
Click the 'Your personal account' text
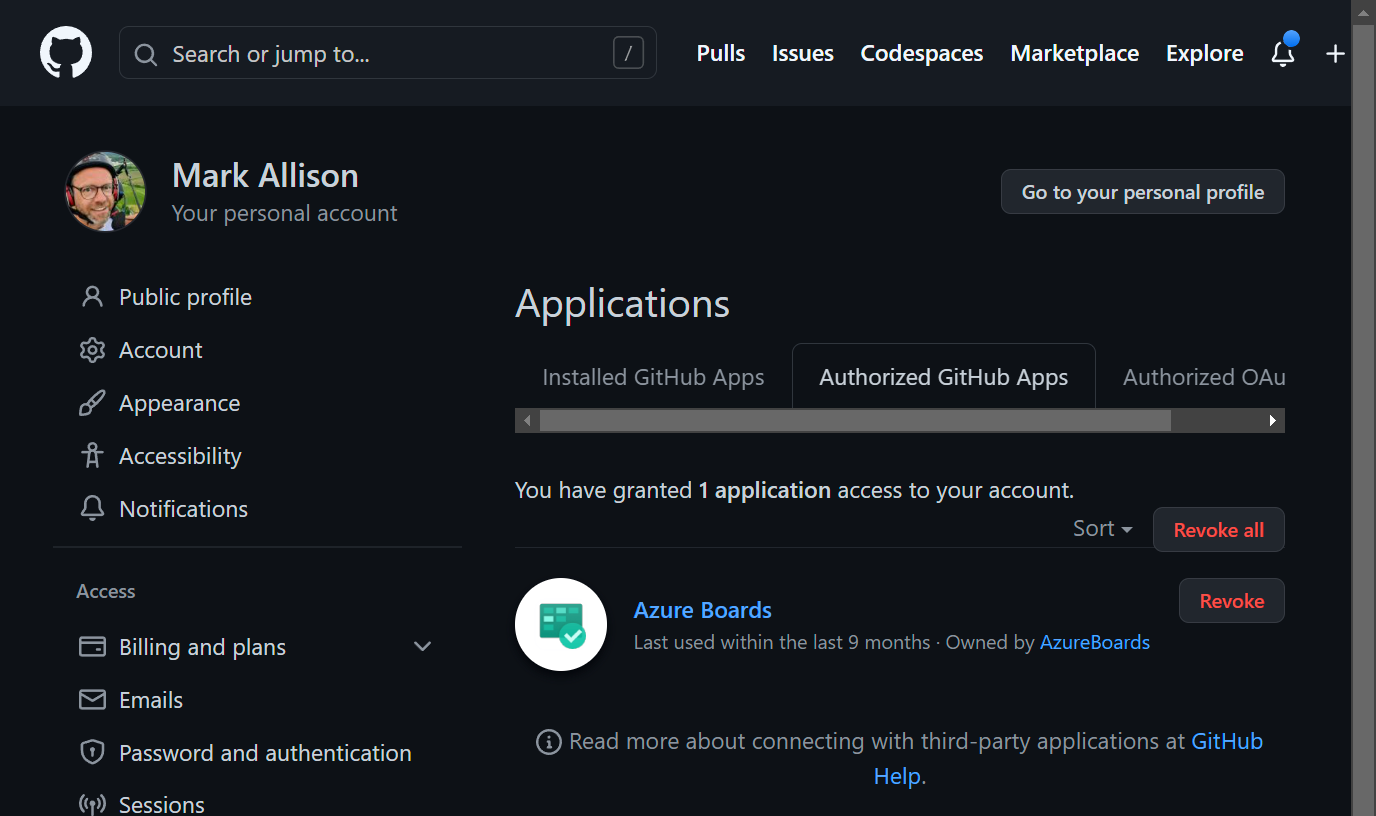[x=285, y=213]
